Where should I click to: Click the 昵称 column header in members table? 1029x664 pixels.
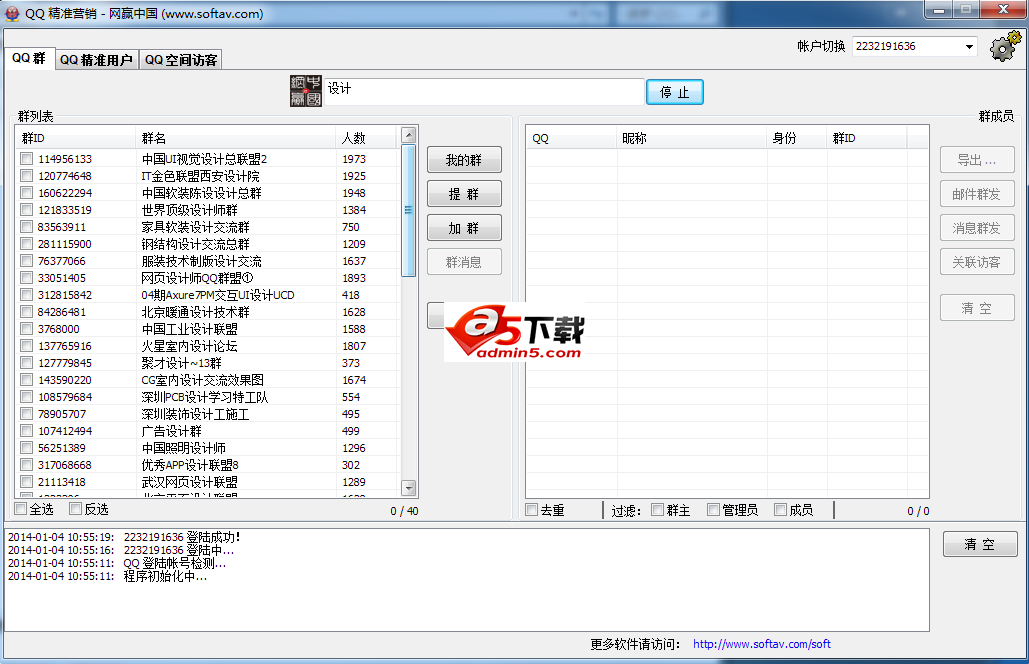tap(692, 138)
